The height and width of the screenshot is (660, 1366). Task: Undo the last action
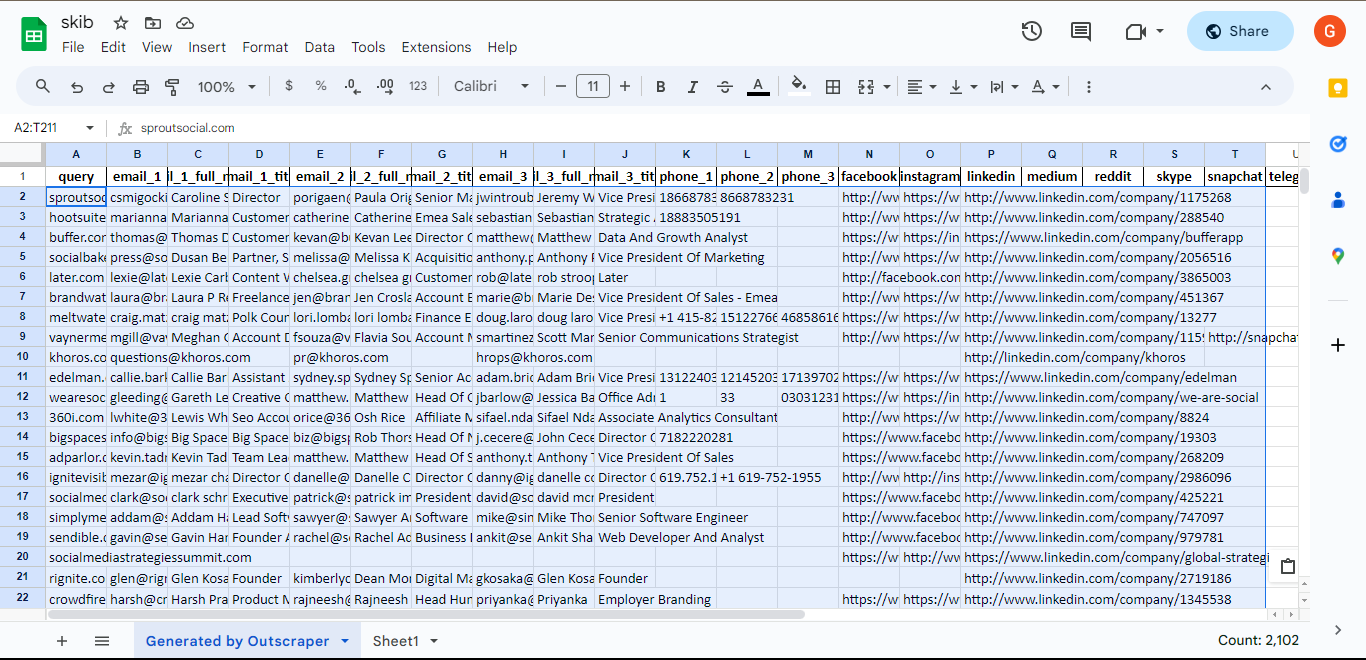click(77, 87)
